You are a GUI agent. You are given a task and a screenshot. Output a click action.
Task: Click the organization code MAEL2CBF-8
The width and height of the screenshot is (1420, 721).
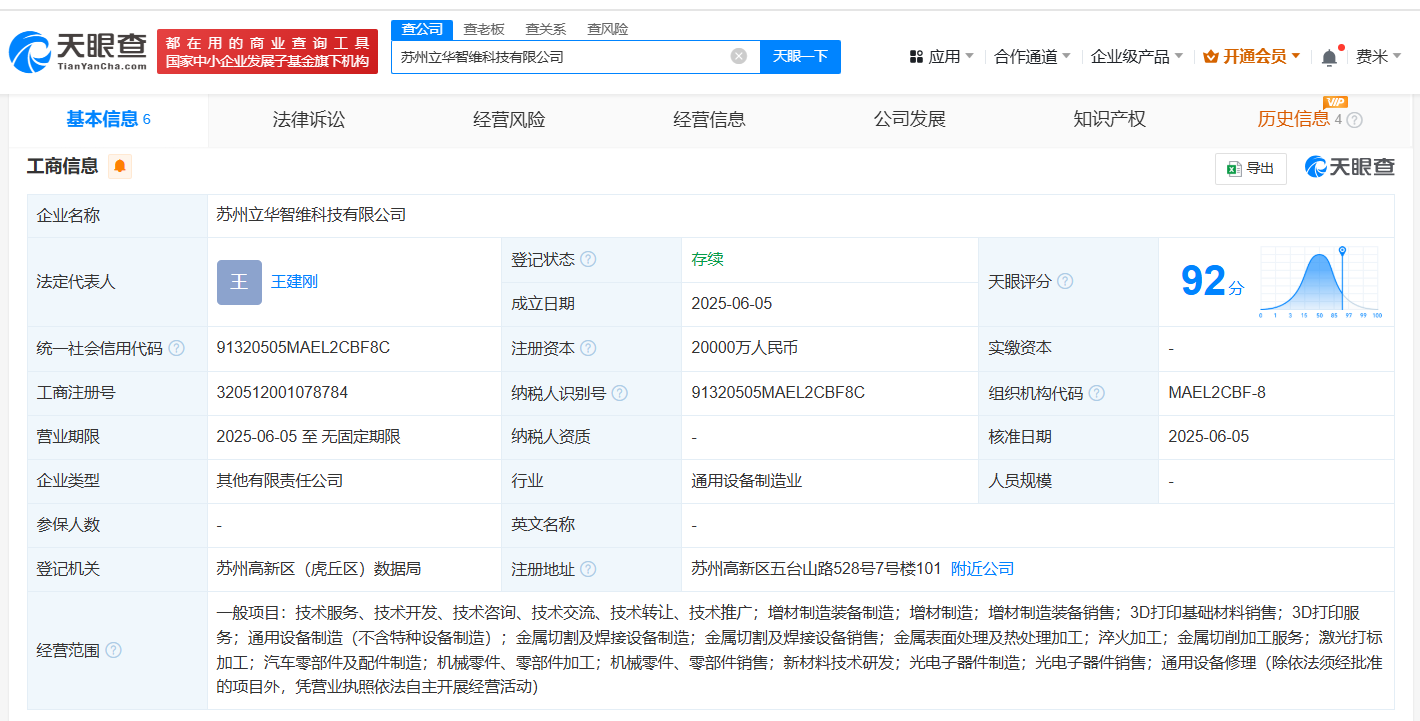click(x=1217, y=393)
